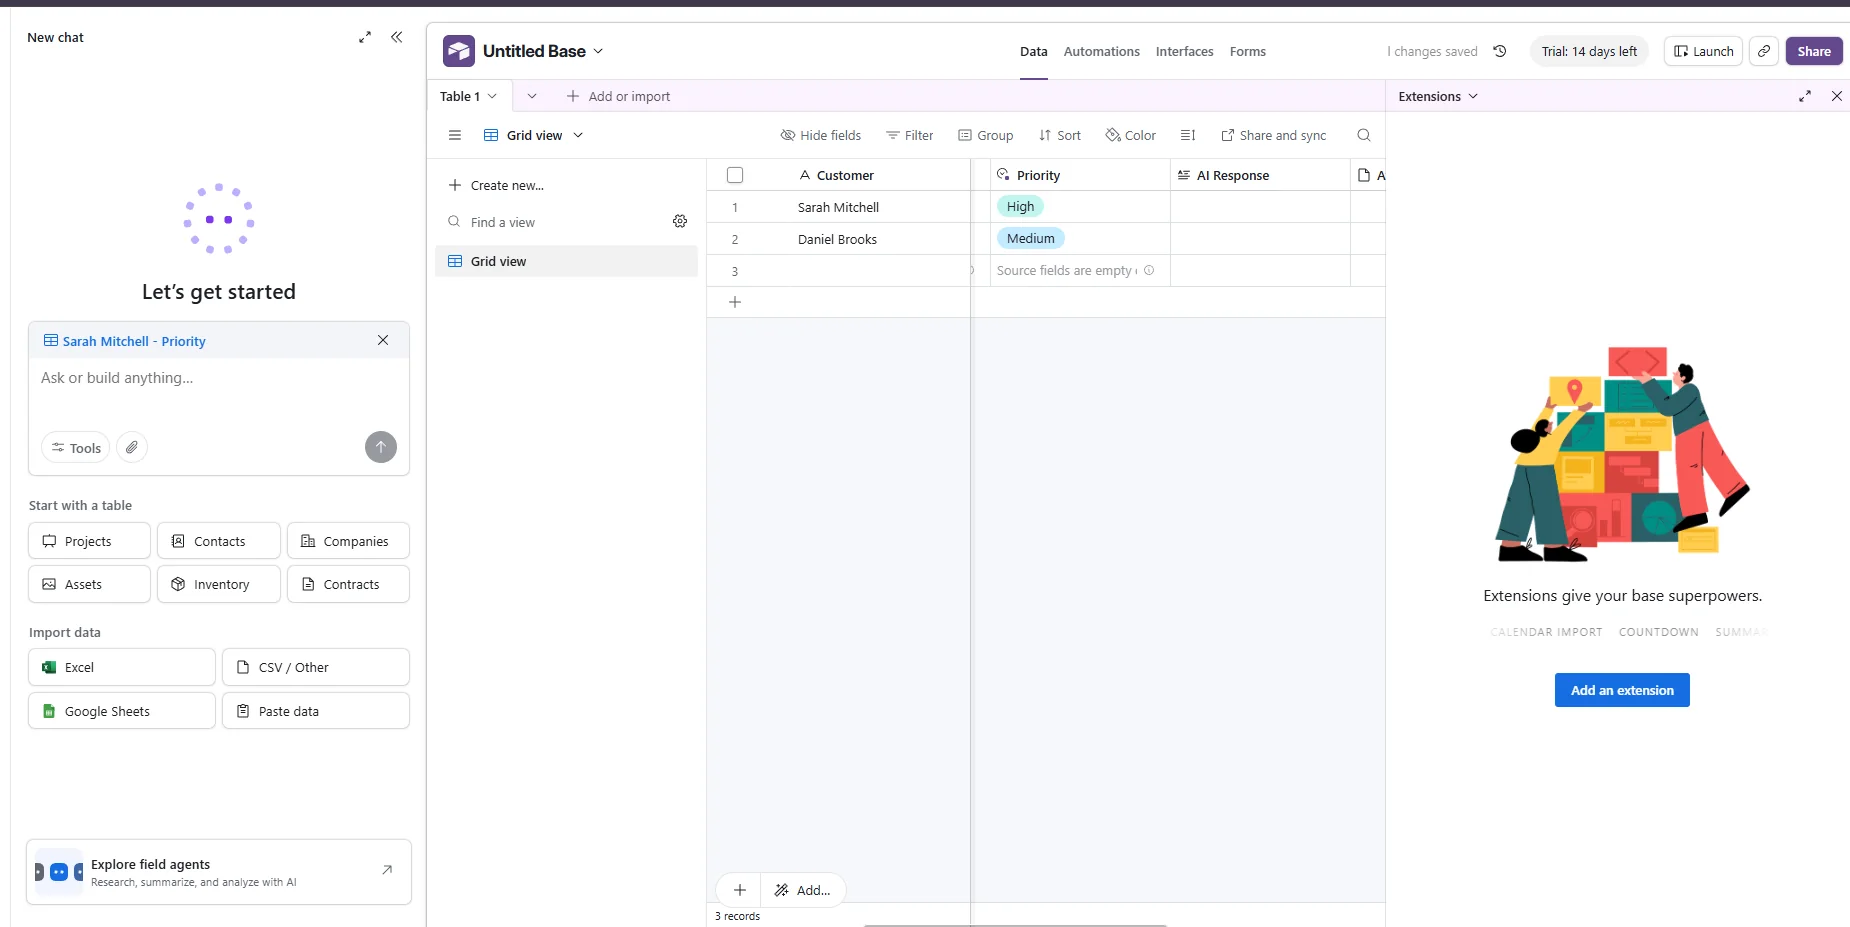This screenshot has height=927, width=1850.
Task: Switch to the Forms tab
Action: click(1247, 51)
